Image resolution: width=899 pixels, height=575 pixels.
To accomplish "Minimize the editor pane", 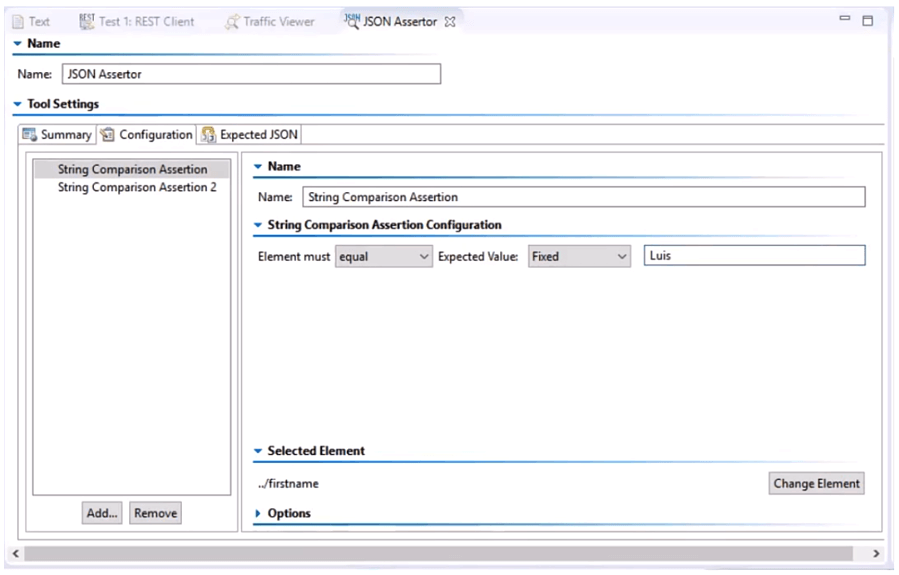I will coord(845,19).
